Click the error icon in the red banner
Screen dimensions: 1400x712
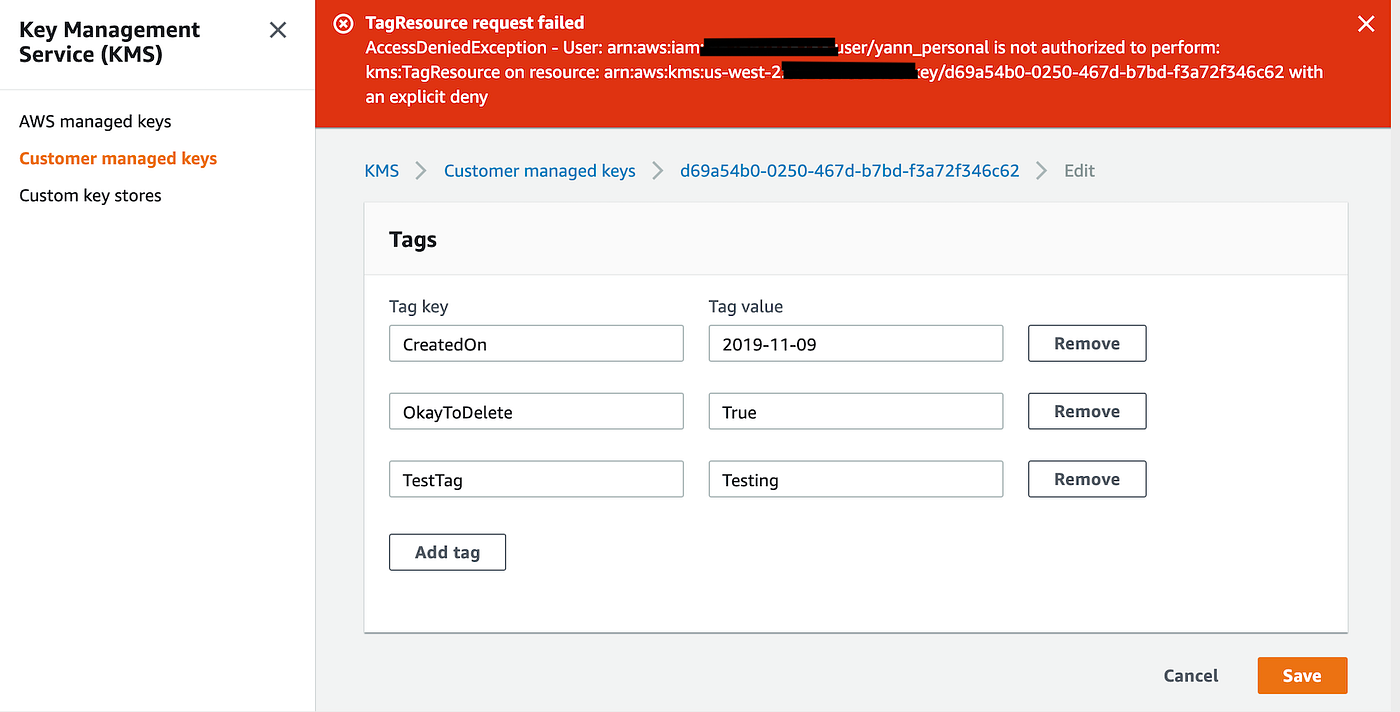343,23
